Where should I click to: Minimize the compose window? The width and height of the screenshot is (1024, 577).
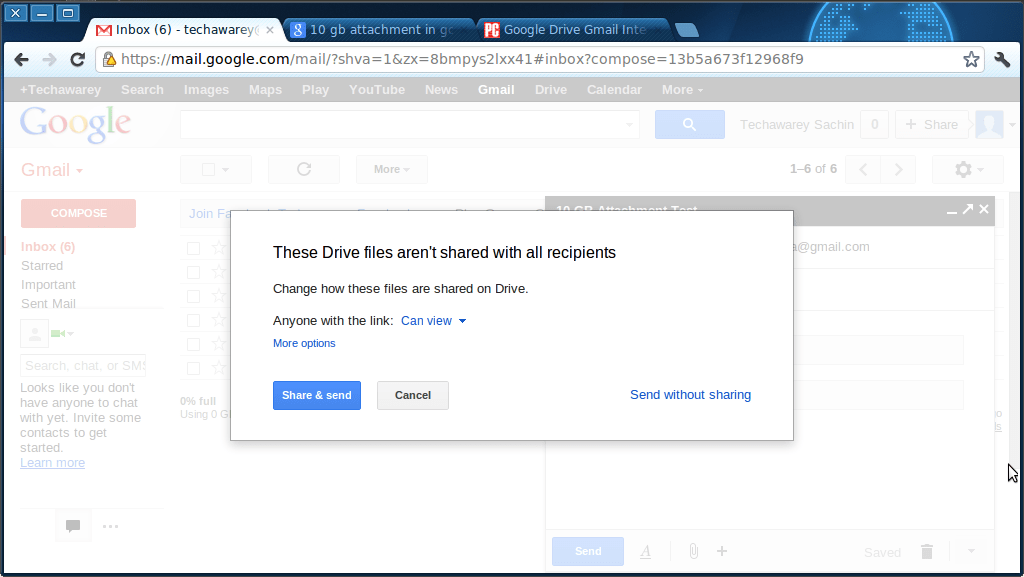952,210
